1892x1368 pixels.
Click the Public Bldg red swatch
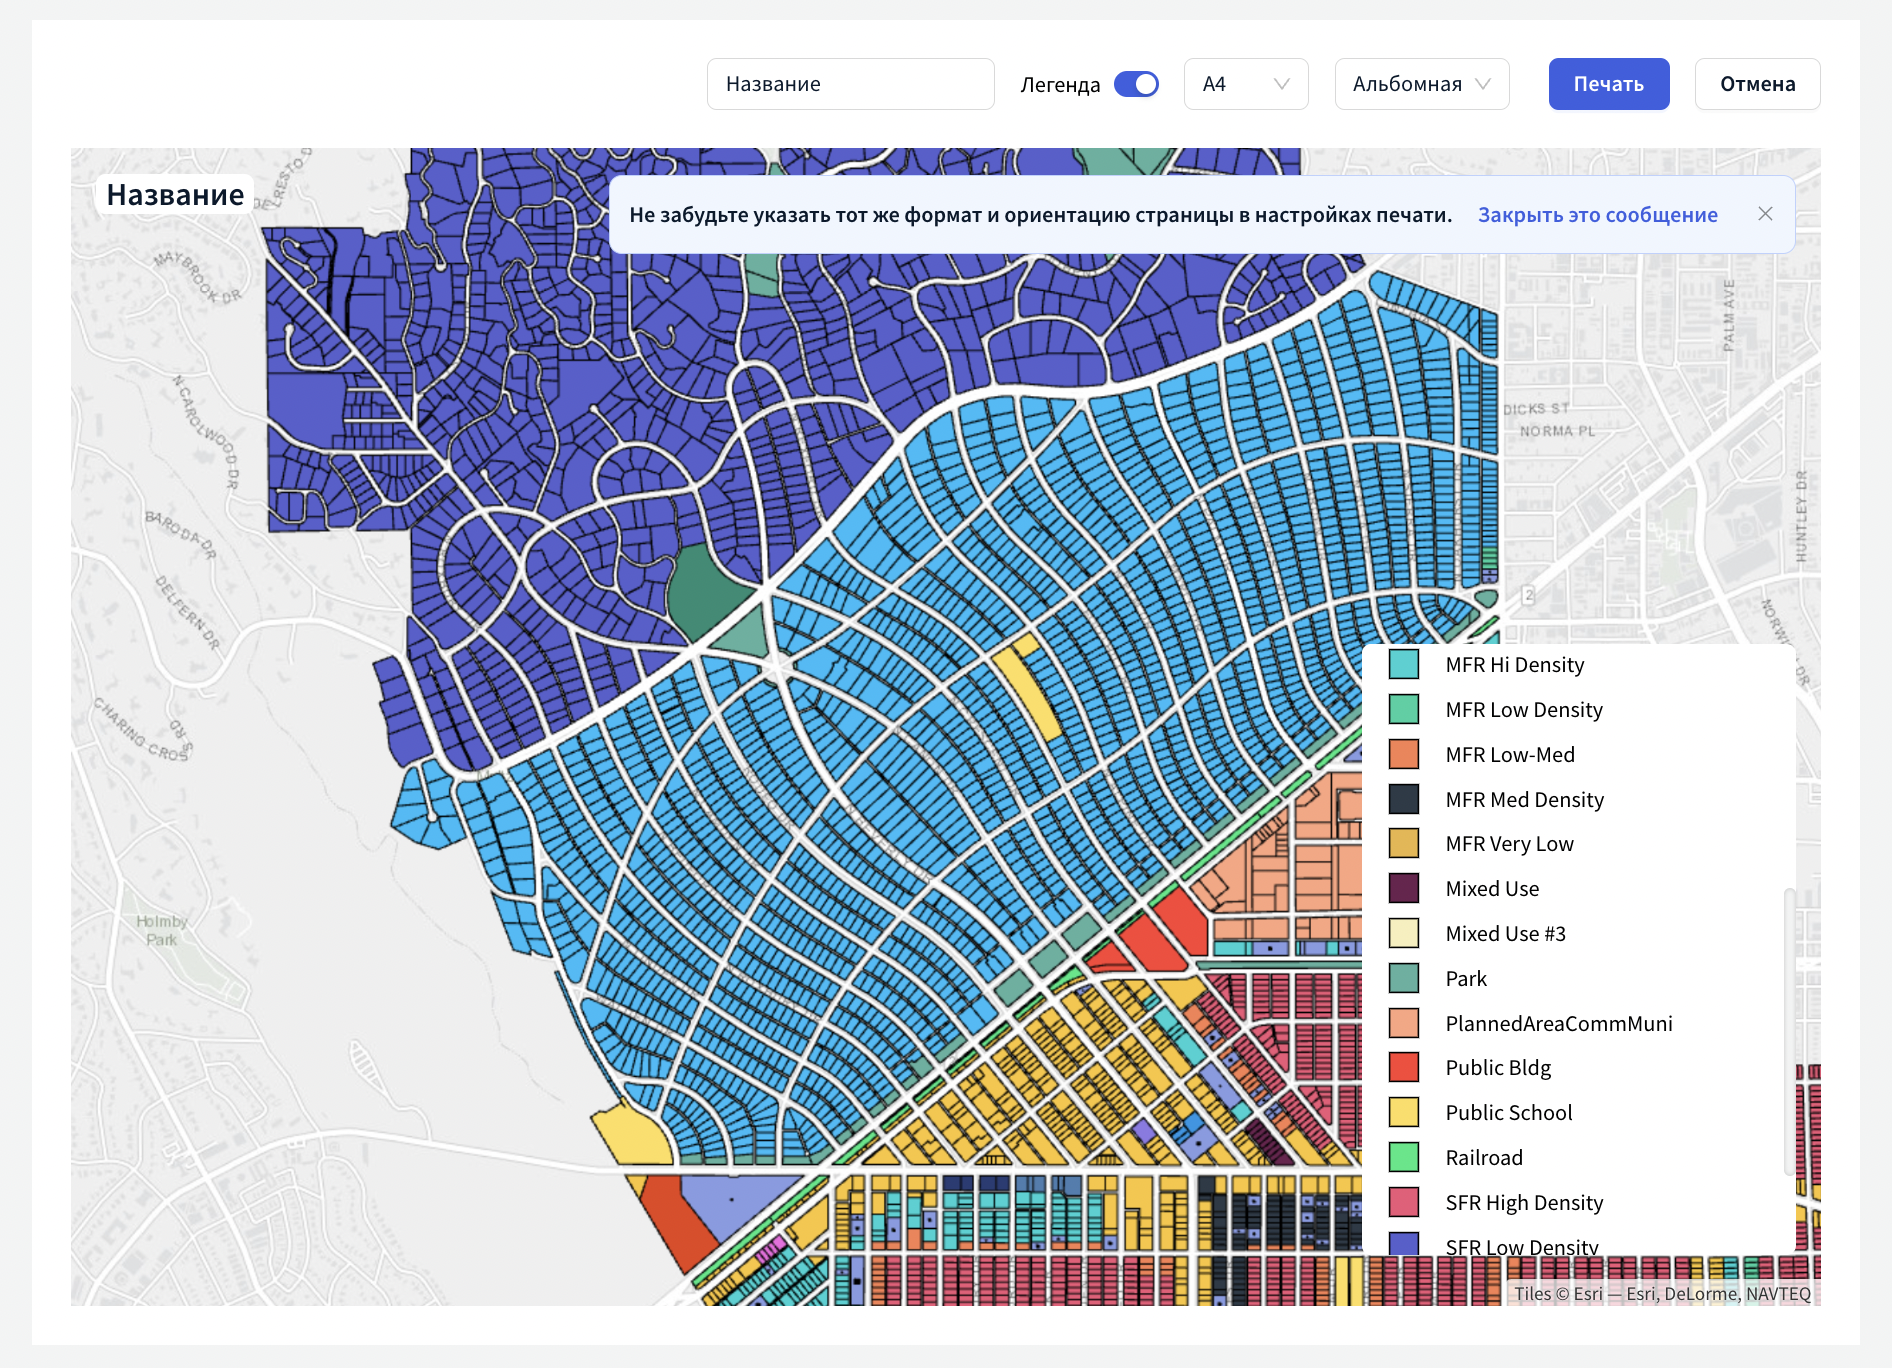(x=1404, y=1067)
